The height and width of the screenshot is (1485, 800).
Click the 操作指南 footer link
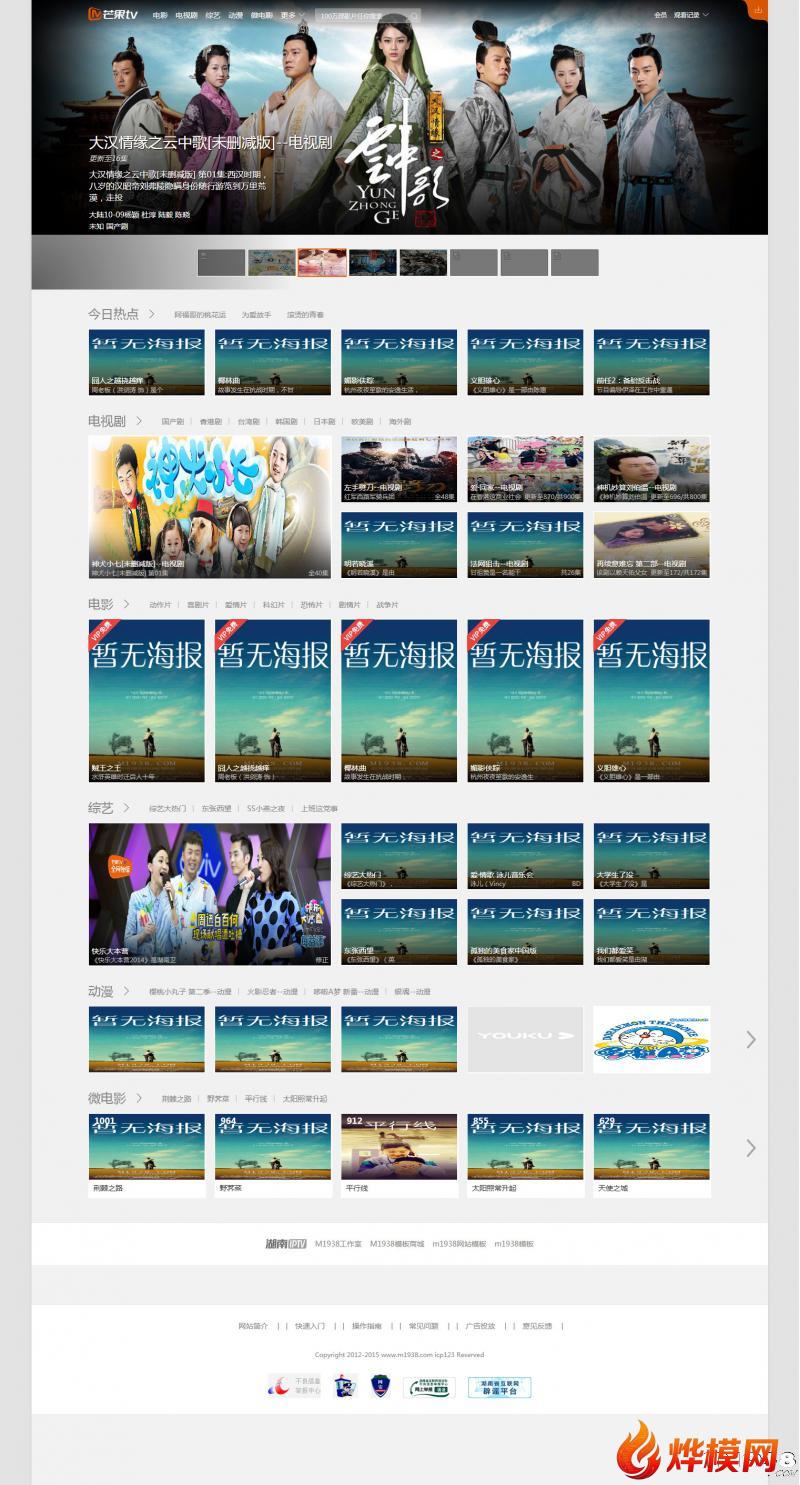366,1326
